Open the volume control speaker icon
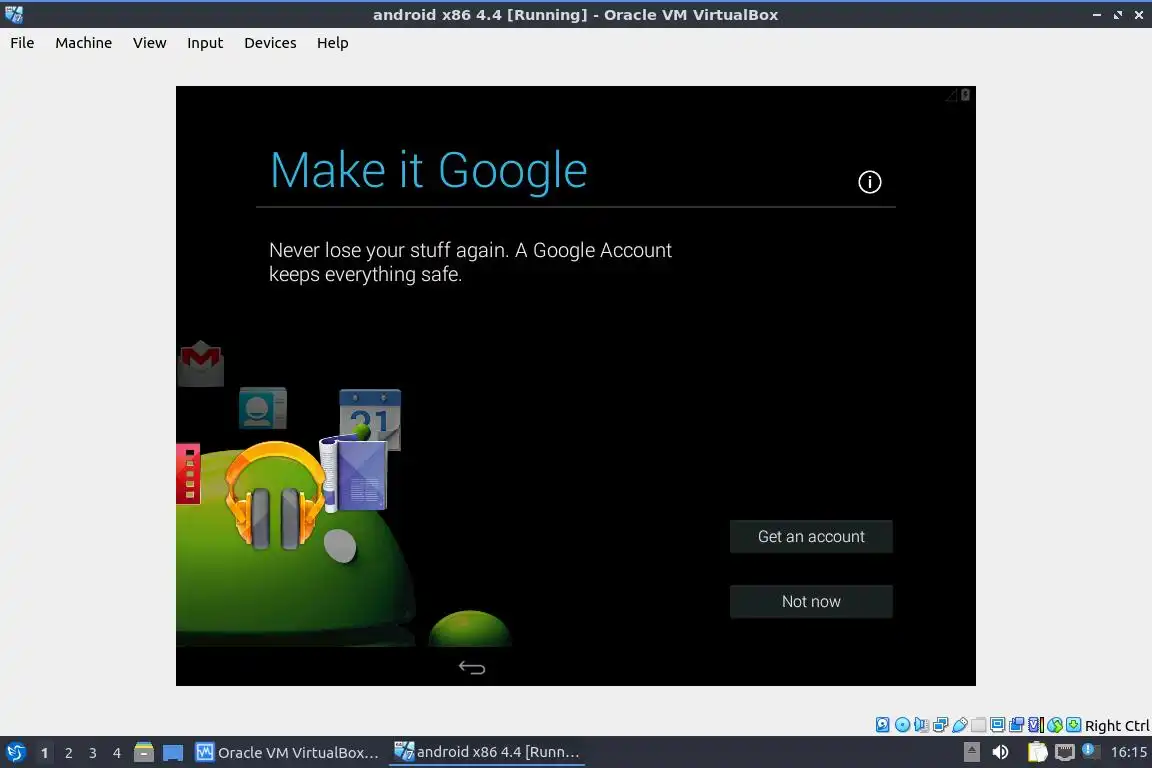Image resolution: width=1152 pixels, height=768 pixels. tap(1001, 752)
